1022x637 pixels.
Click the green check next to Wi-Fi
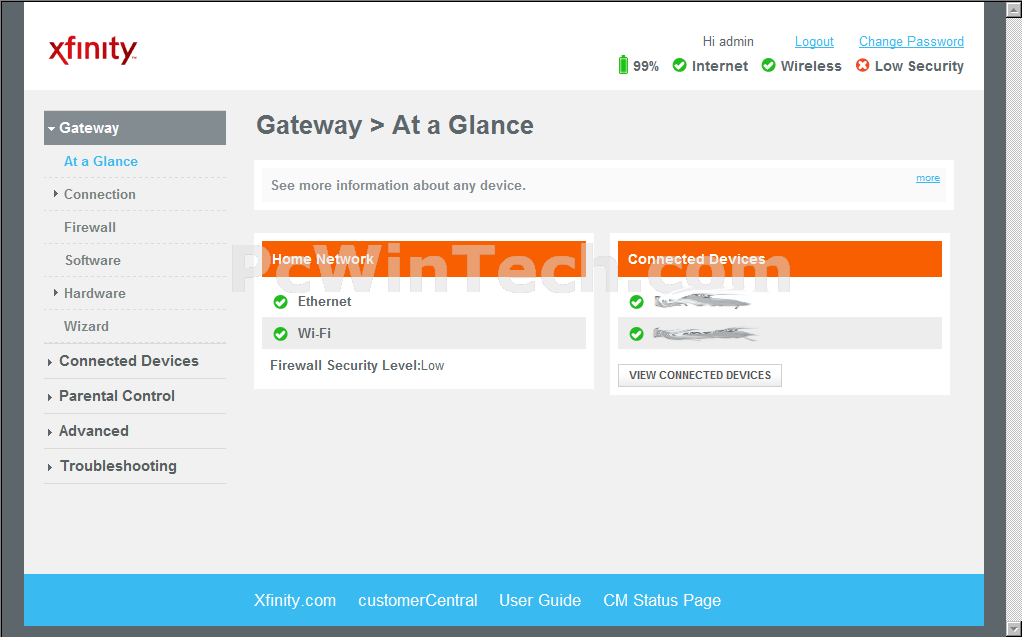coord(280,334)
